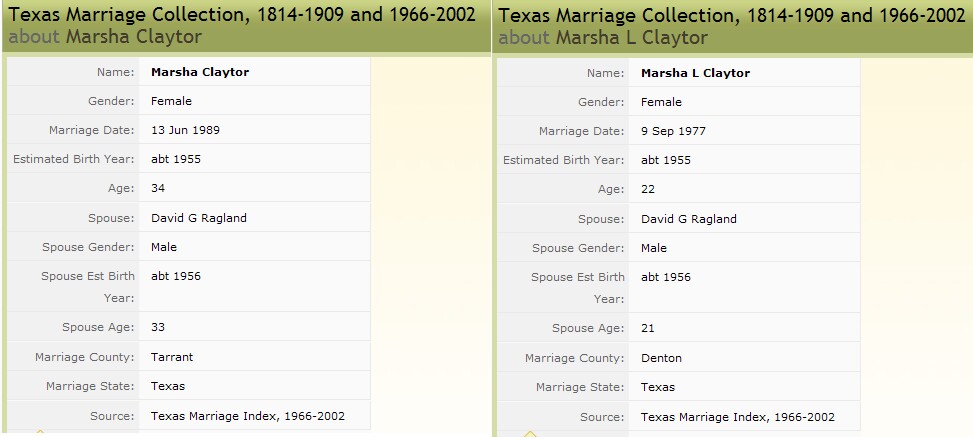Viewport: 973px width, 437px height.
Task: Click marriage date '9 Sep 1977'
Action: pyautogui.click(x=673, y=132)
